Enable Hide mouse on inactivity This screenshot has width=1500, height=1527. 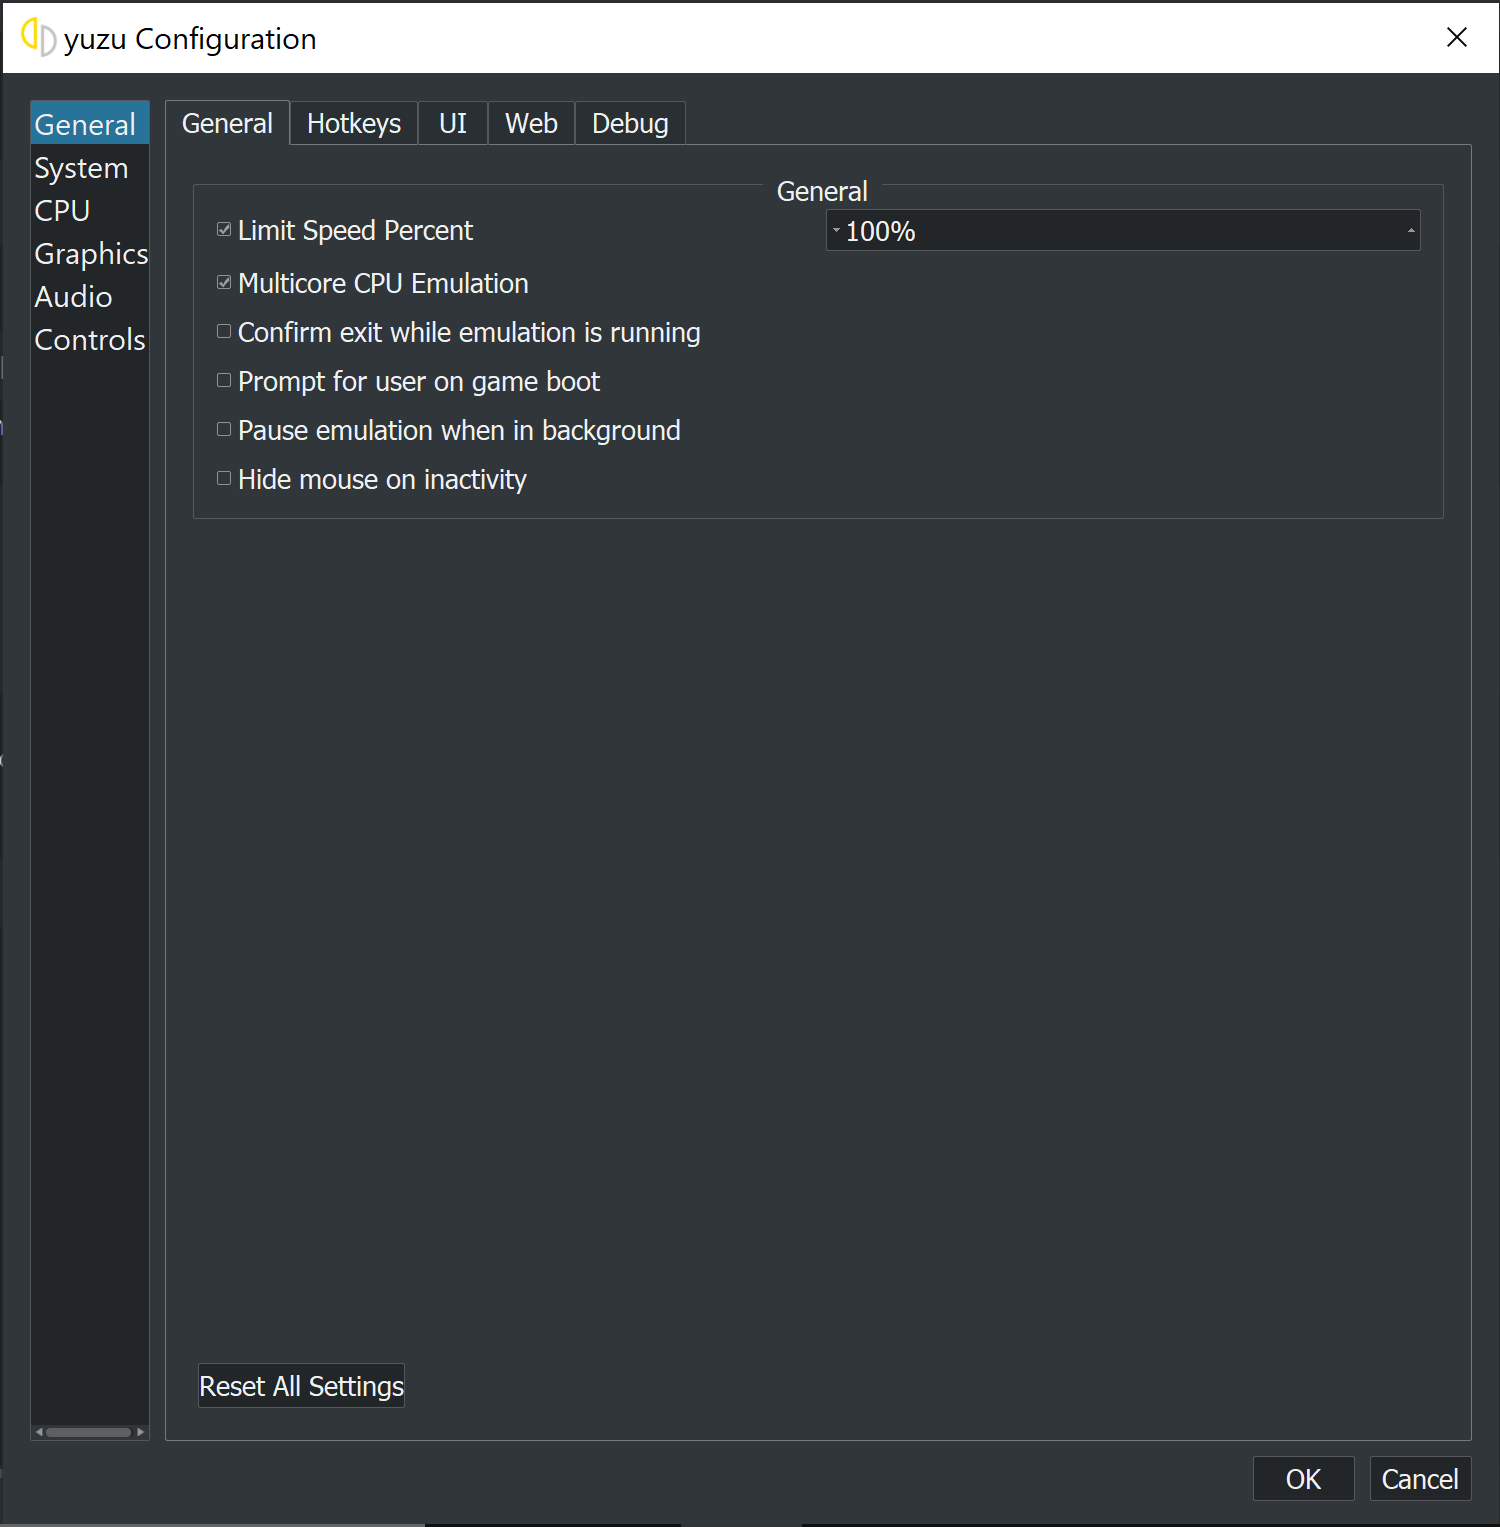(x=224, y=479)
